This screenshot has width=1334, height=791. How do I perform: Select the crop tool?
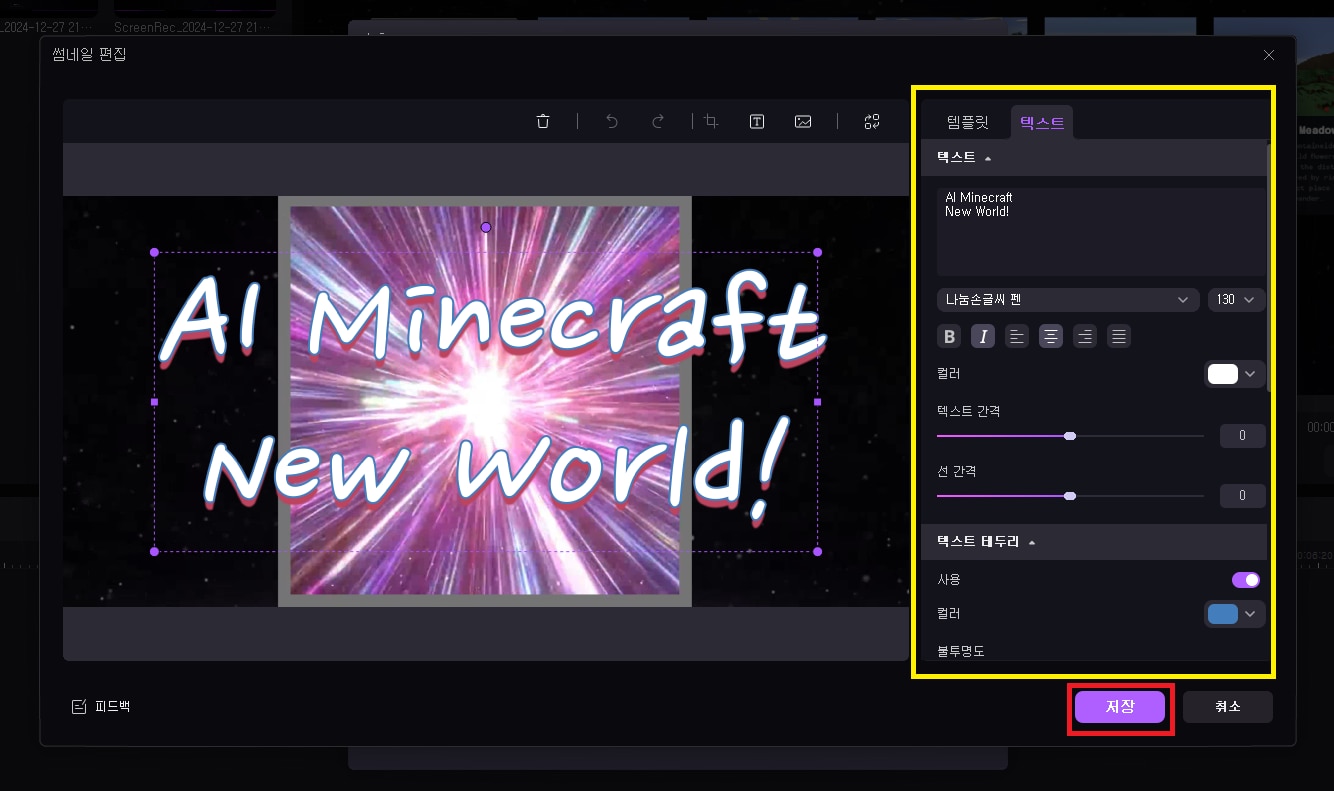click(711, 121)
